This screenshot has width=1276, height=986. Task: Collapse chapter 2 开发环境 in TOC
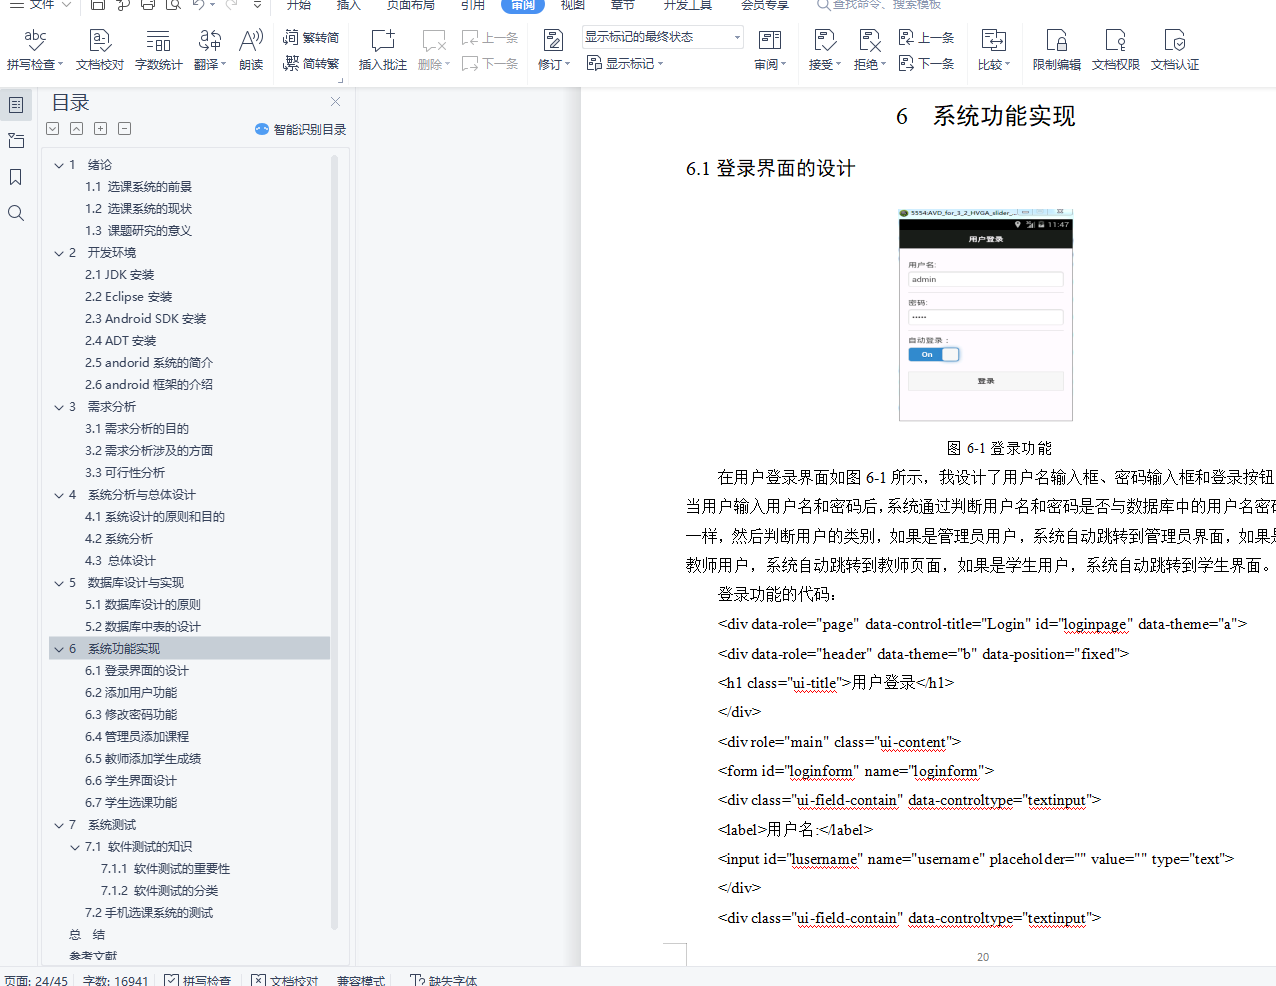59,253
